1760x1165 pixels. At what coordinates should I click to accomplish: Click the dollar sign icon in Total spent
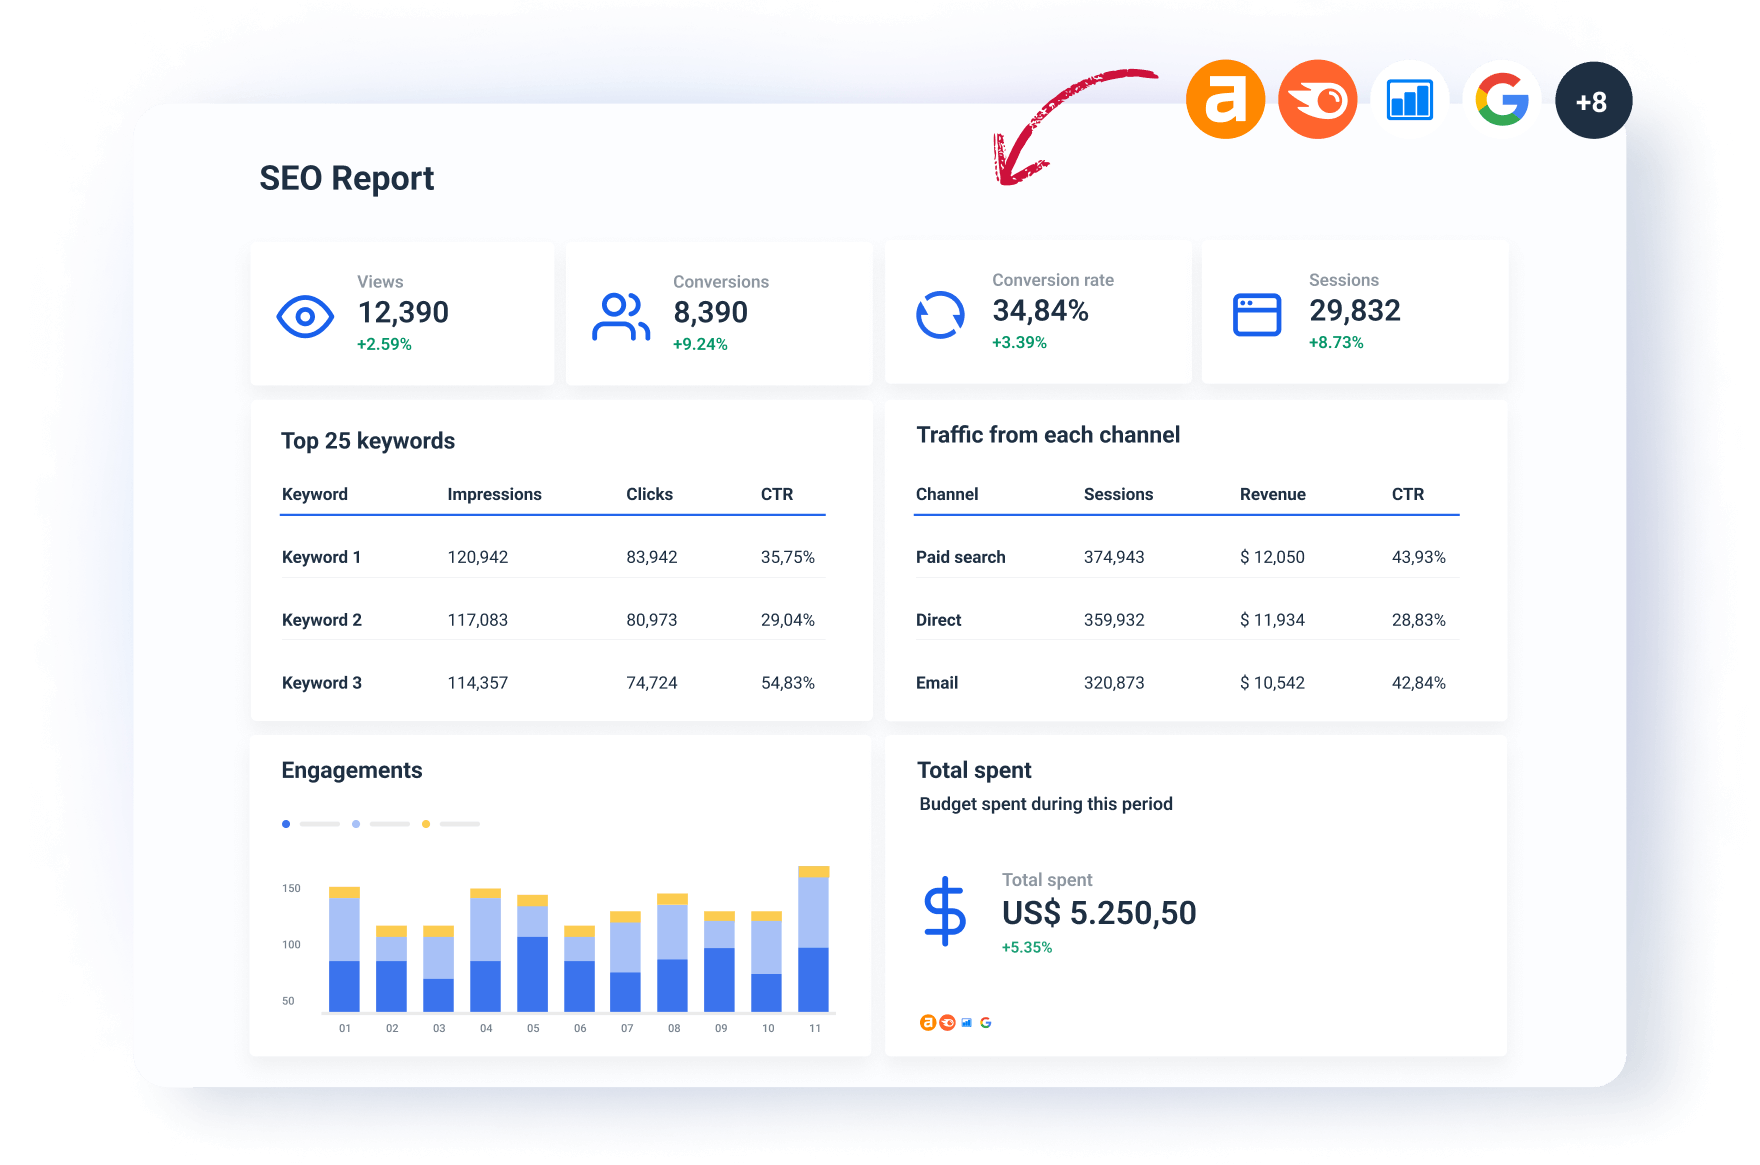pos(944,912)
